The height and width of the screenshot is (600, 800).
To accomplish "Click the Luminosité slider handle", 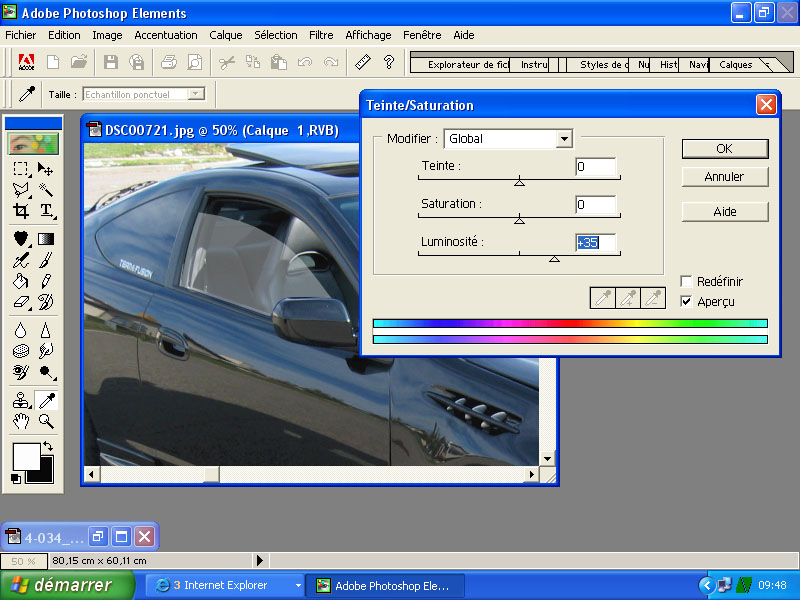I will [x=554, y=258].
